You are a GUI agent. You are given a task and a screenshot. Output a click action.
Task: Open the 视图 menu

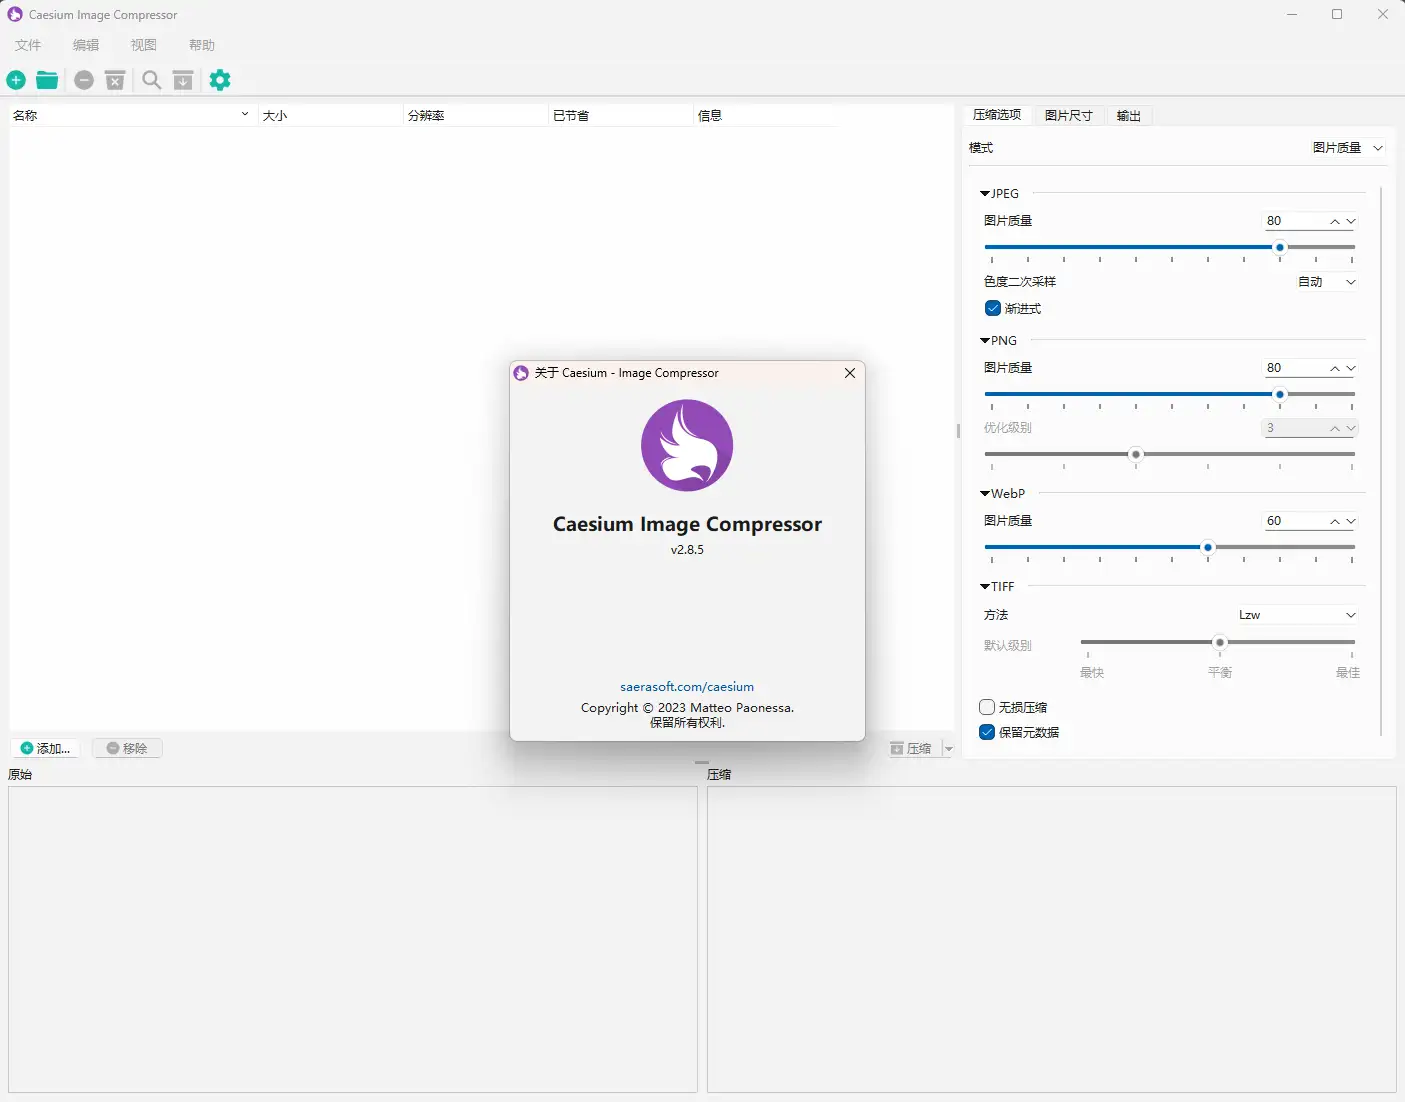(144, 45)
